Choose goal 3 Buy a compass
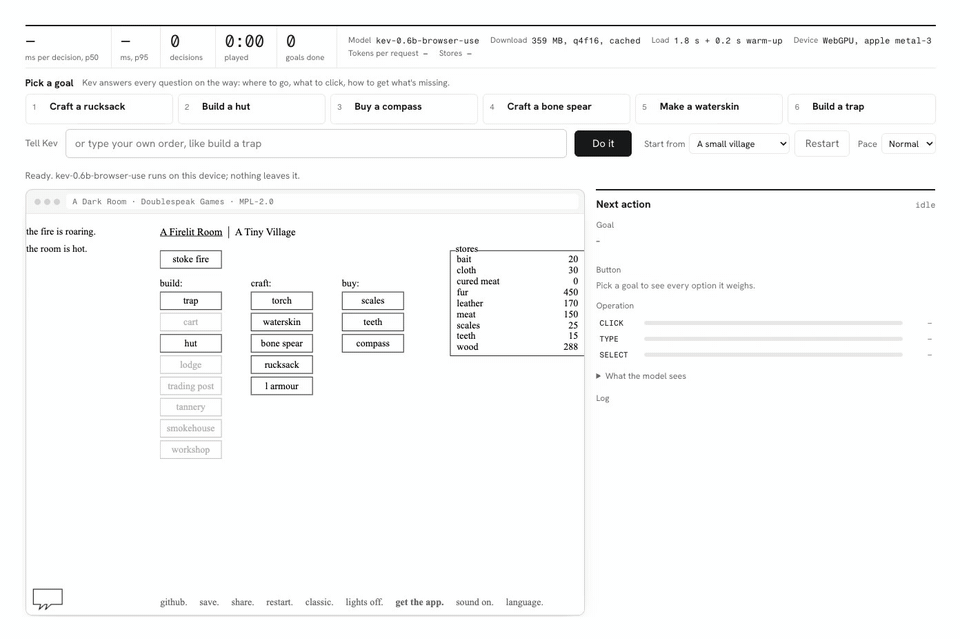Viewport: 960px width, 639px height. 404,108
